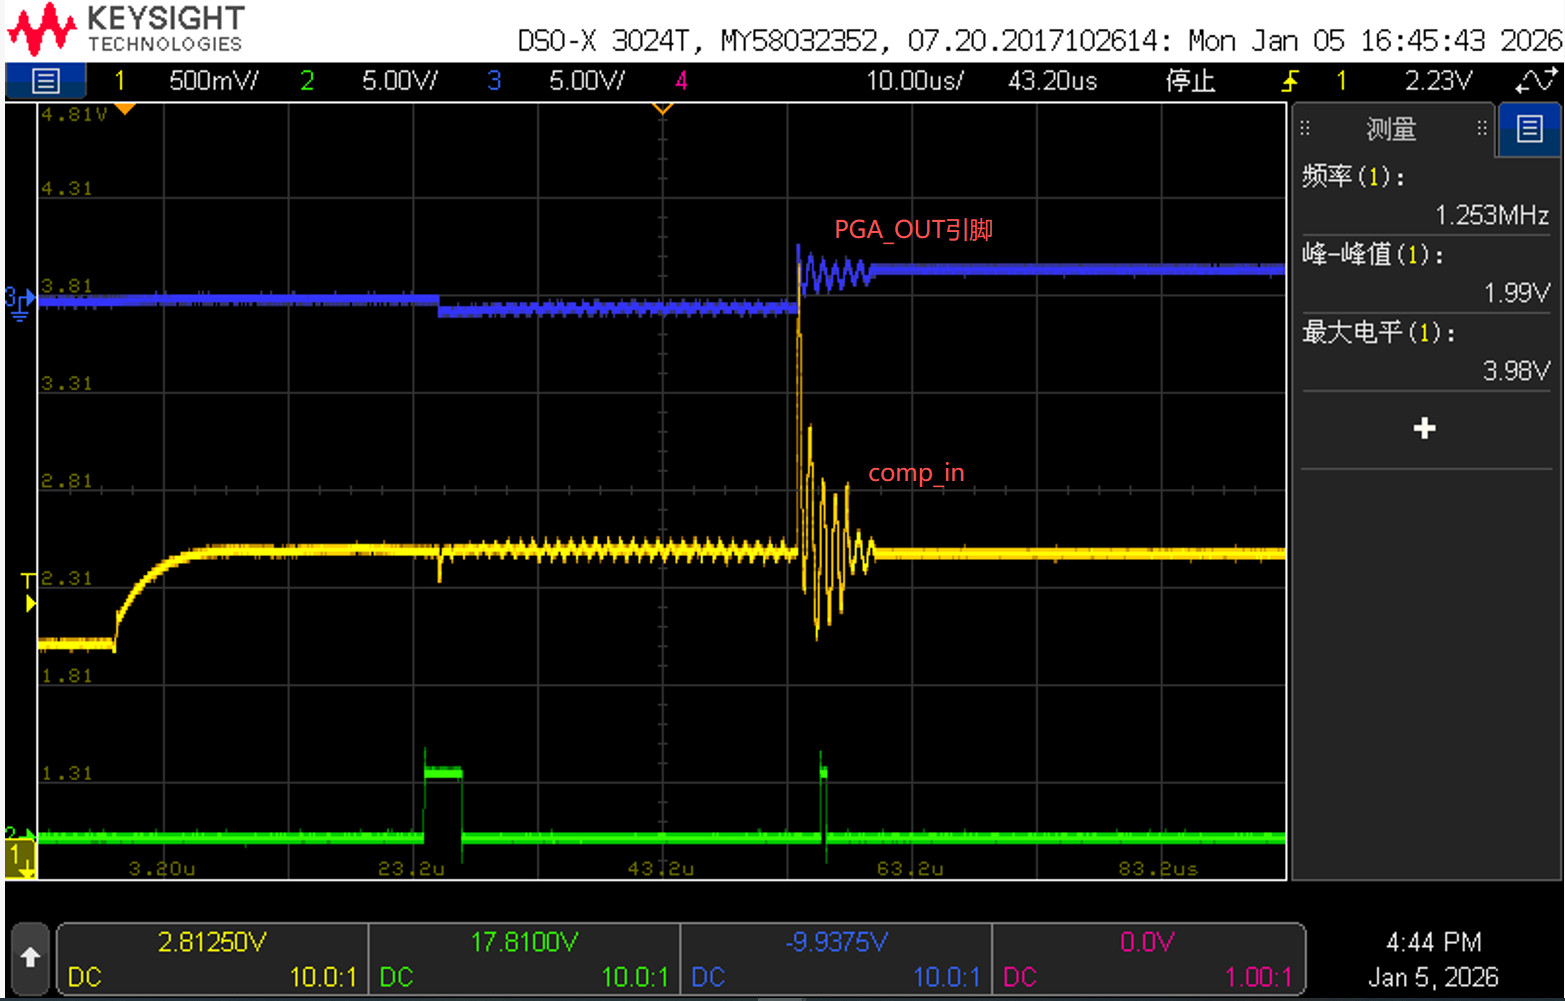Click the orange trigger time marker
This screenshot has height=1001, width=1565.
coord(662,108)
